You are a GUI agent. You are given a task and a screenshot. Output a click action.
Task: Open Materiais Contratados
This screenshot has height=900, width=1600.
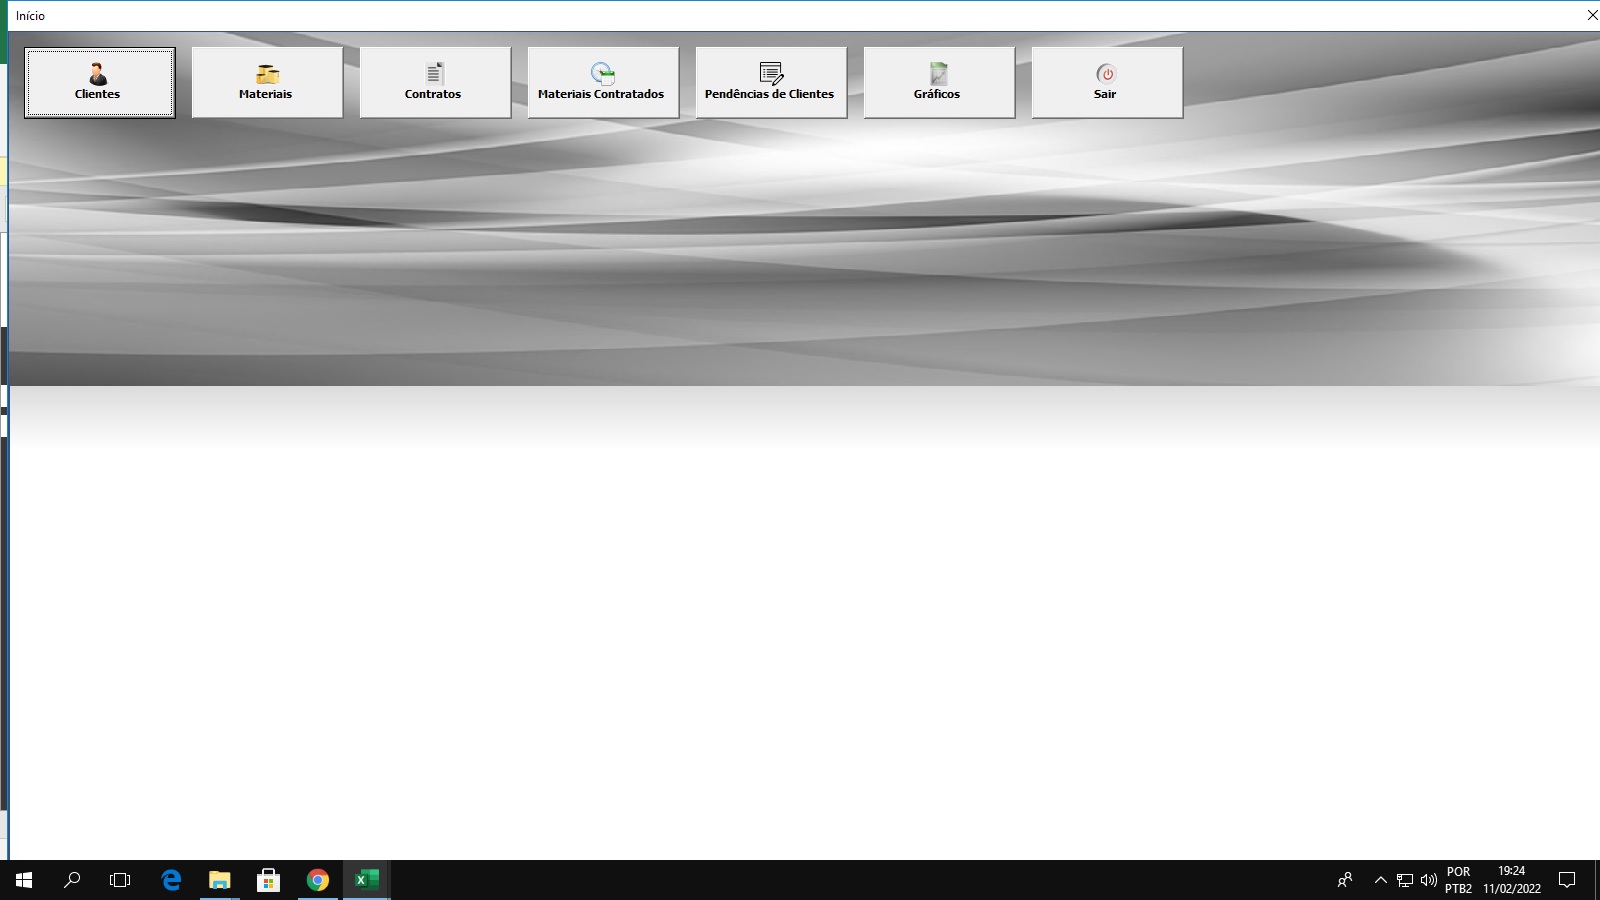[x=603, y=82]
